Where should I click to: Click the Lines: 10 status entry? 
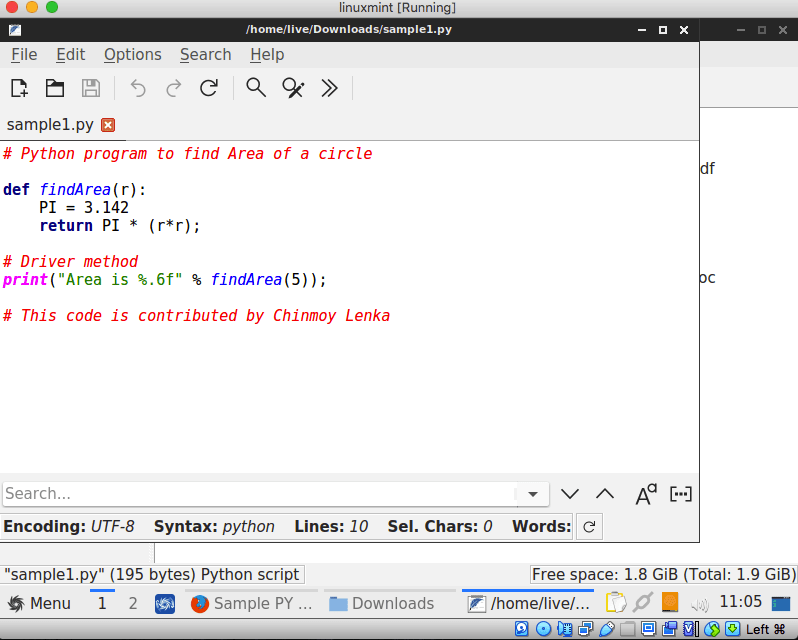(x=331, y=526)
